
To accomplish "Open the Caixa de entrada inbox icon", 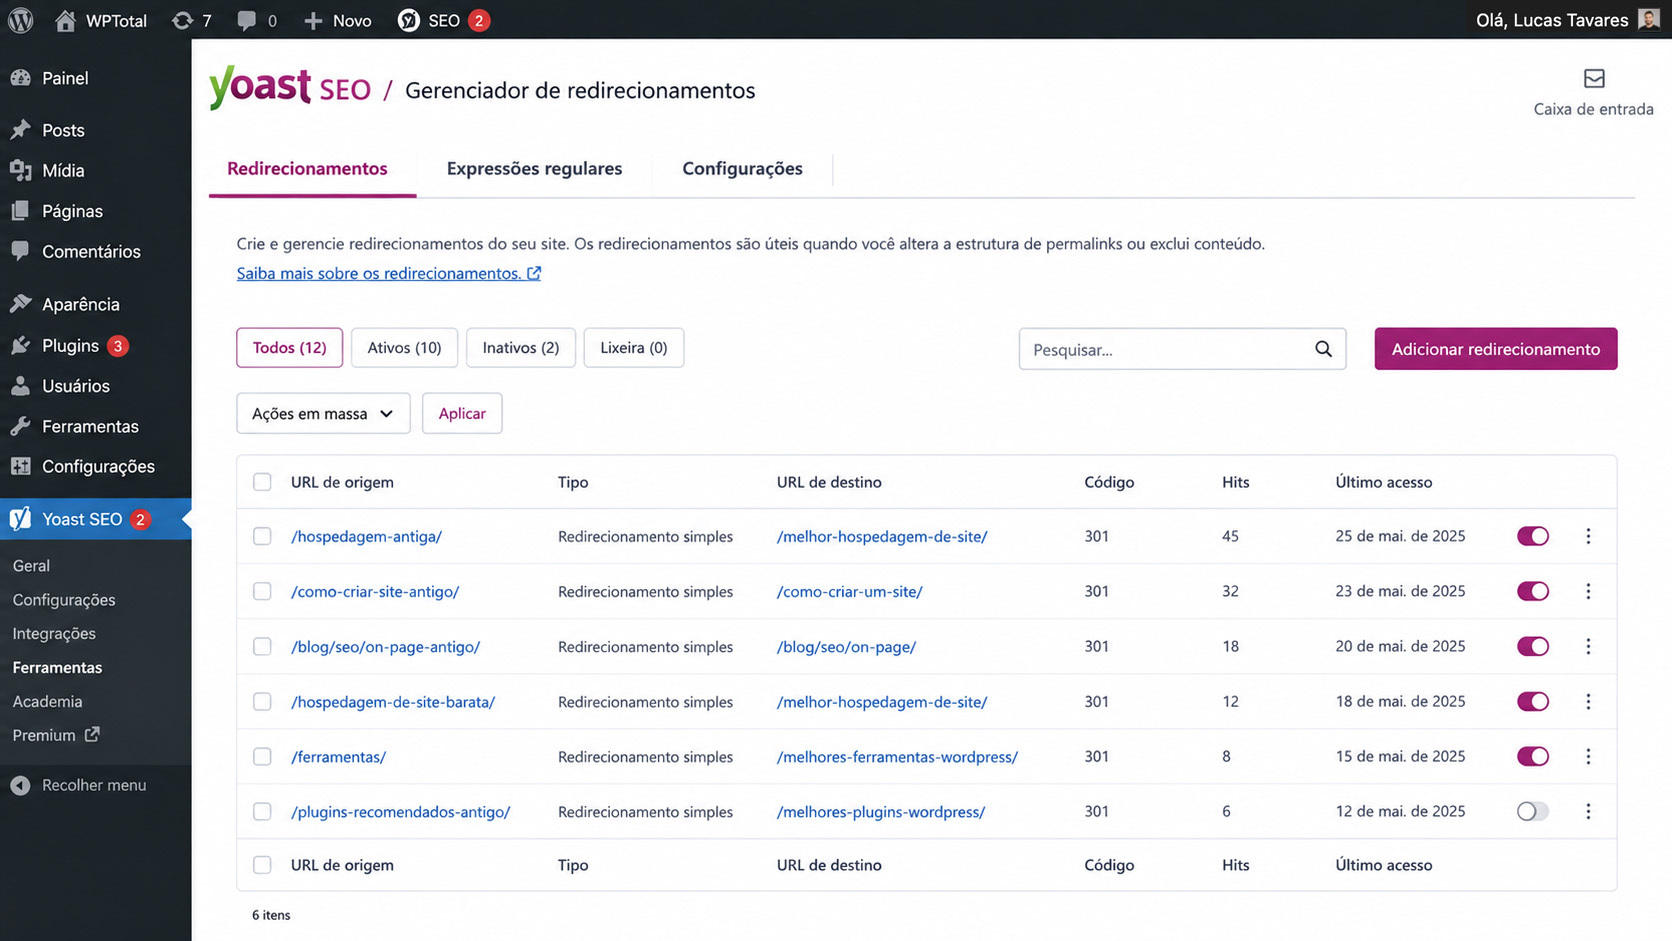I will click(1594, 78).
